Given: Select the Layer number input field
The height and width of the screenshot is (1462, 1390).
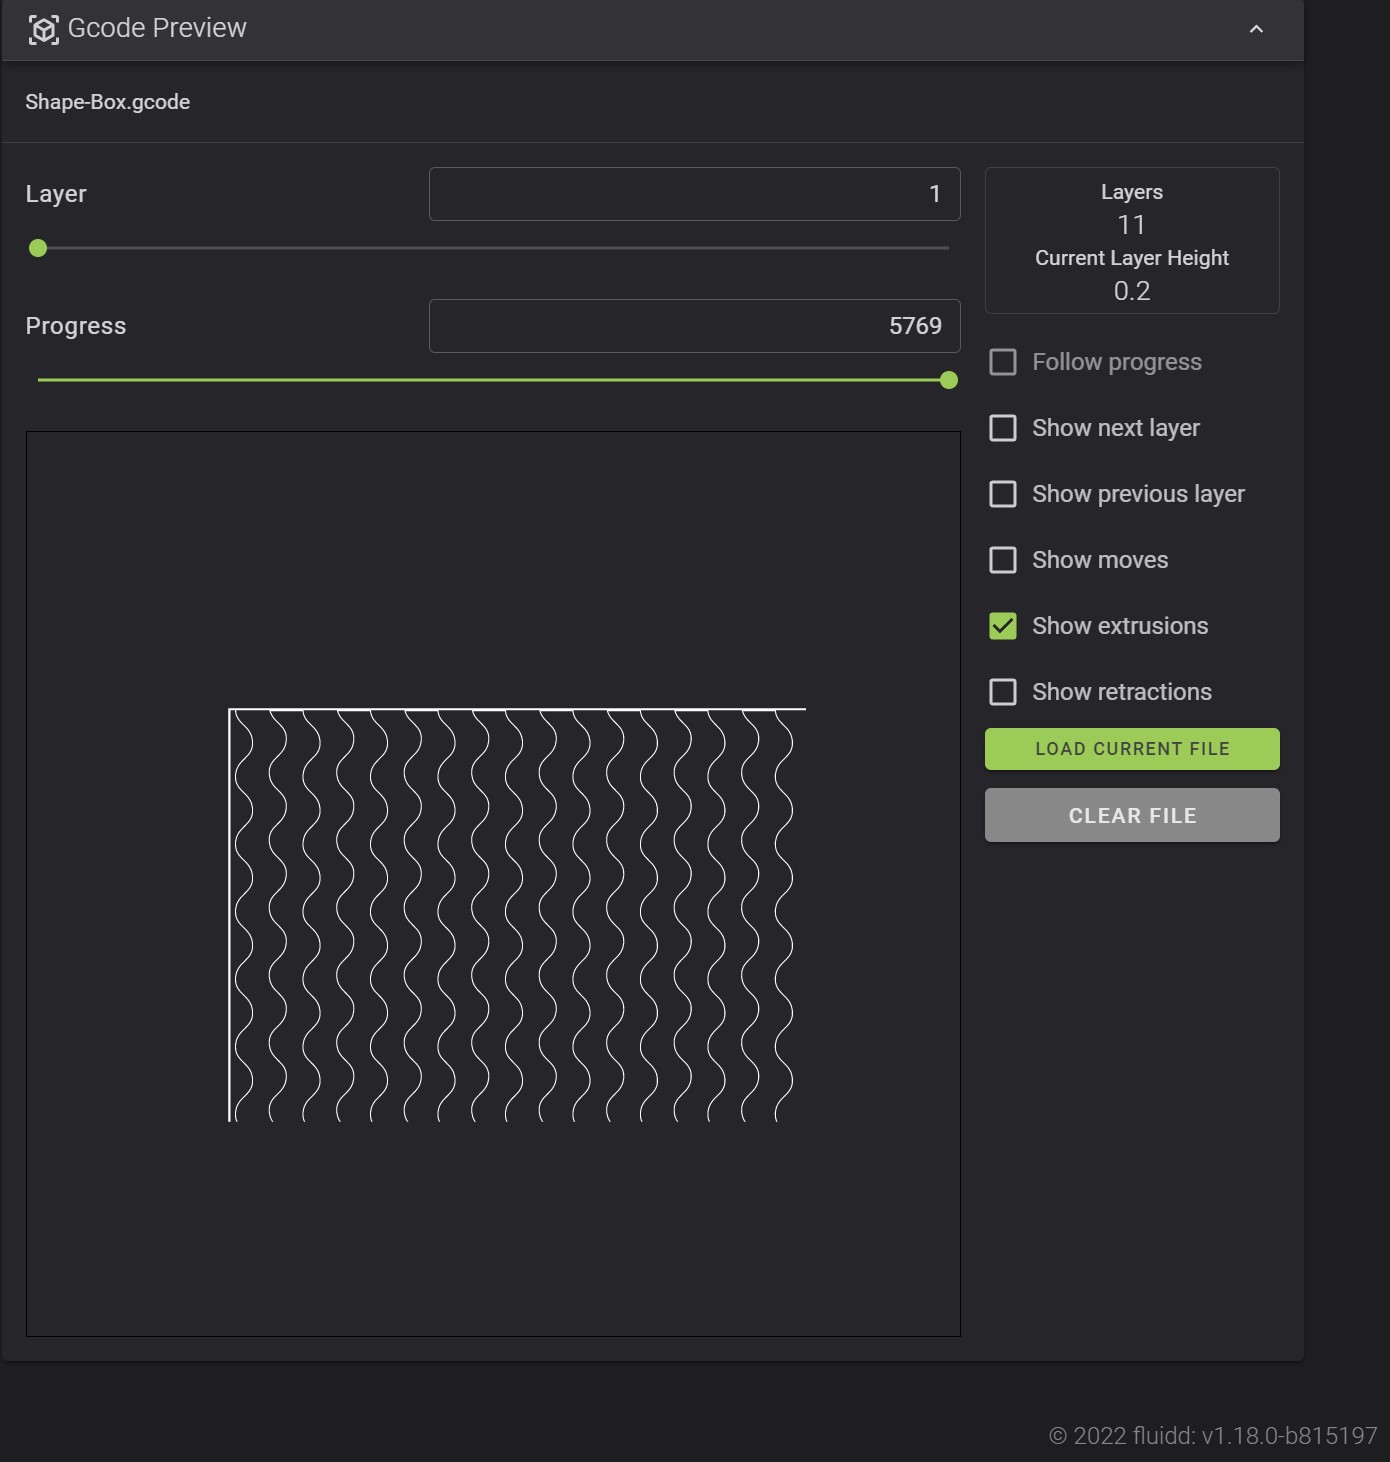Looking at the screenshot, I should pyautogui.click(x=694, y=193).
